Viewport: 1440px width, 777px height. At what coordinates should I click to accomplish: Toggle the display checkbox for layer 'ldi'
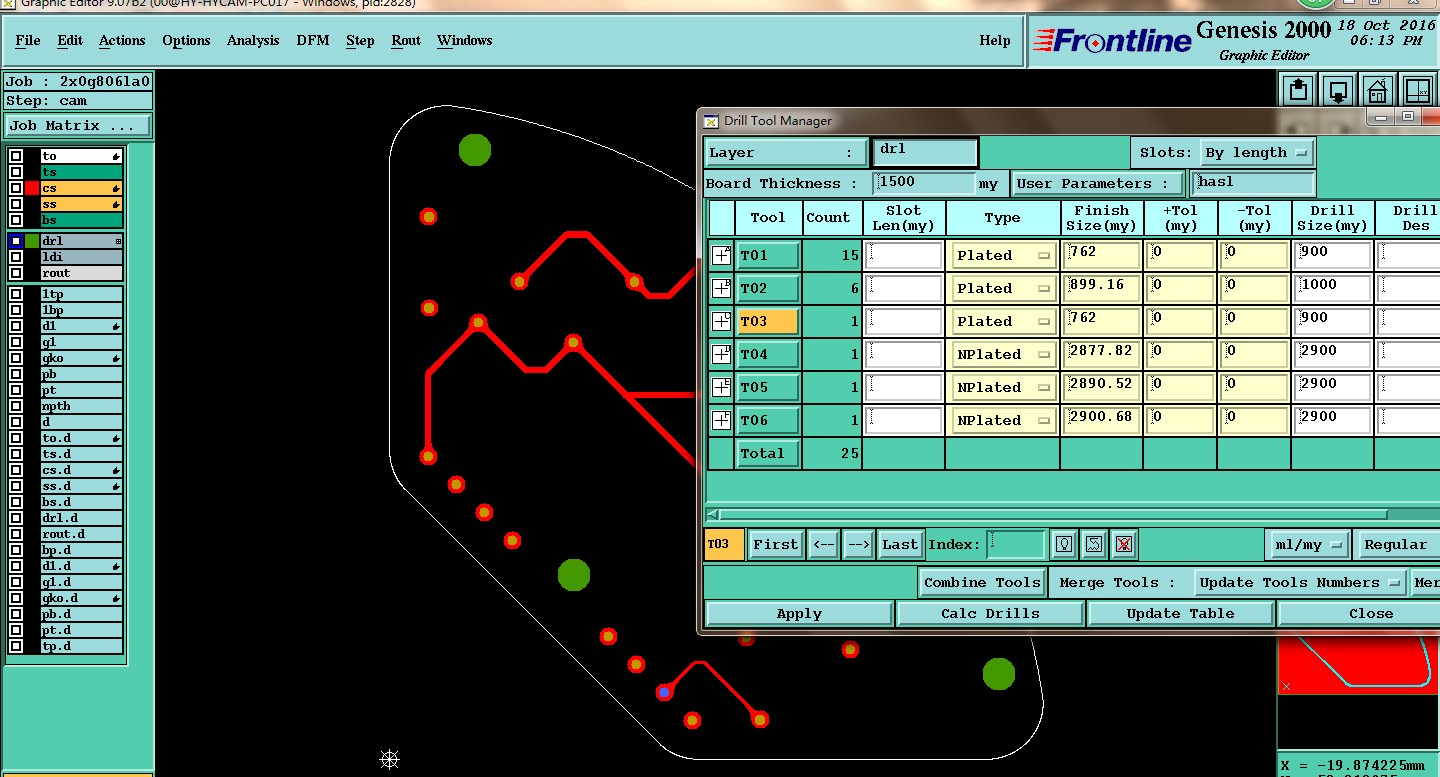[x=16, y=257]
